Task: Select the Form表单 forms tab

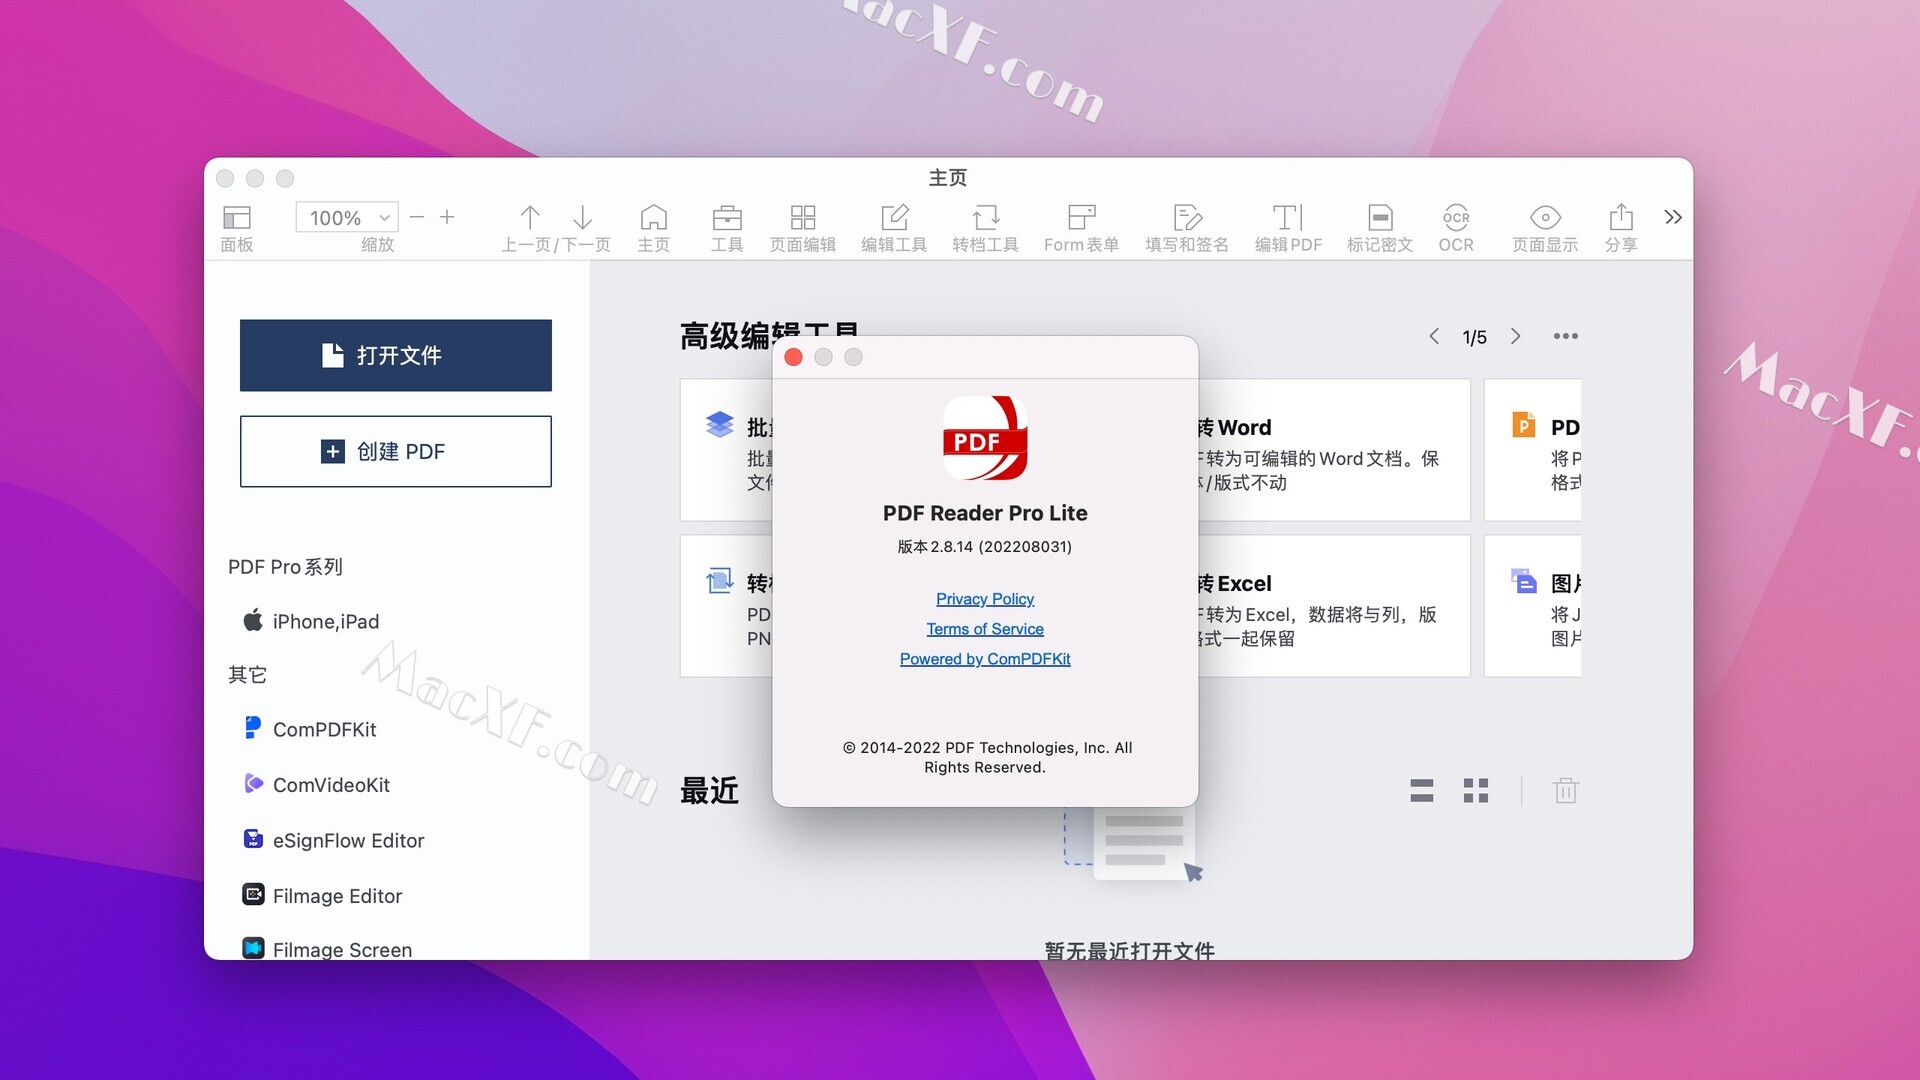Action: click(x=1081, y=225)
